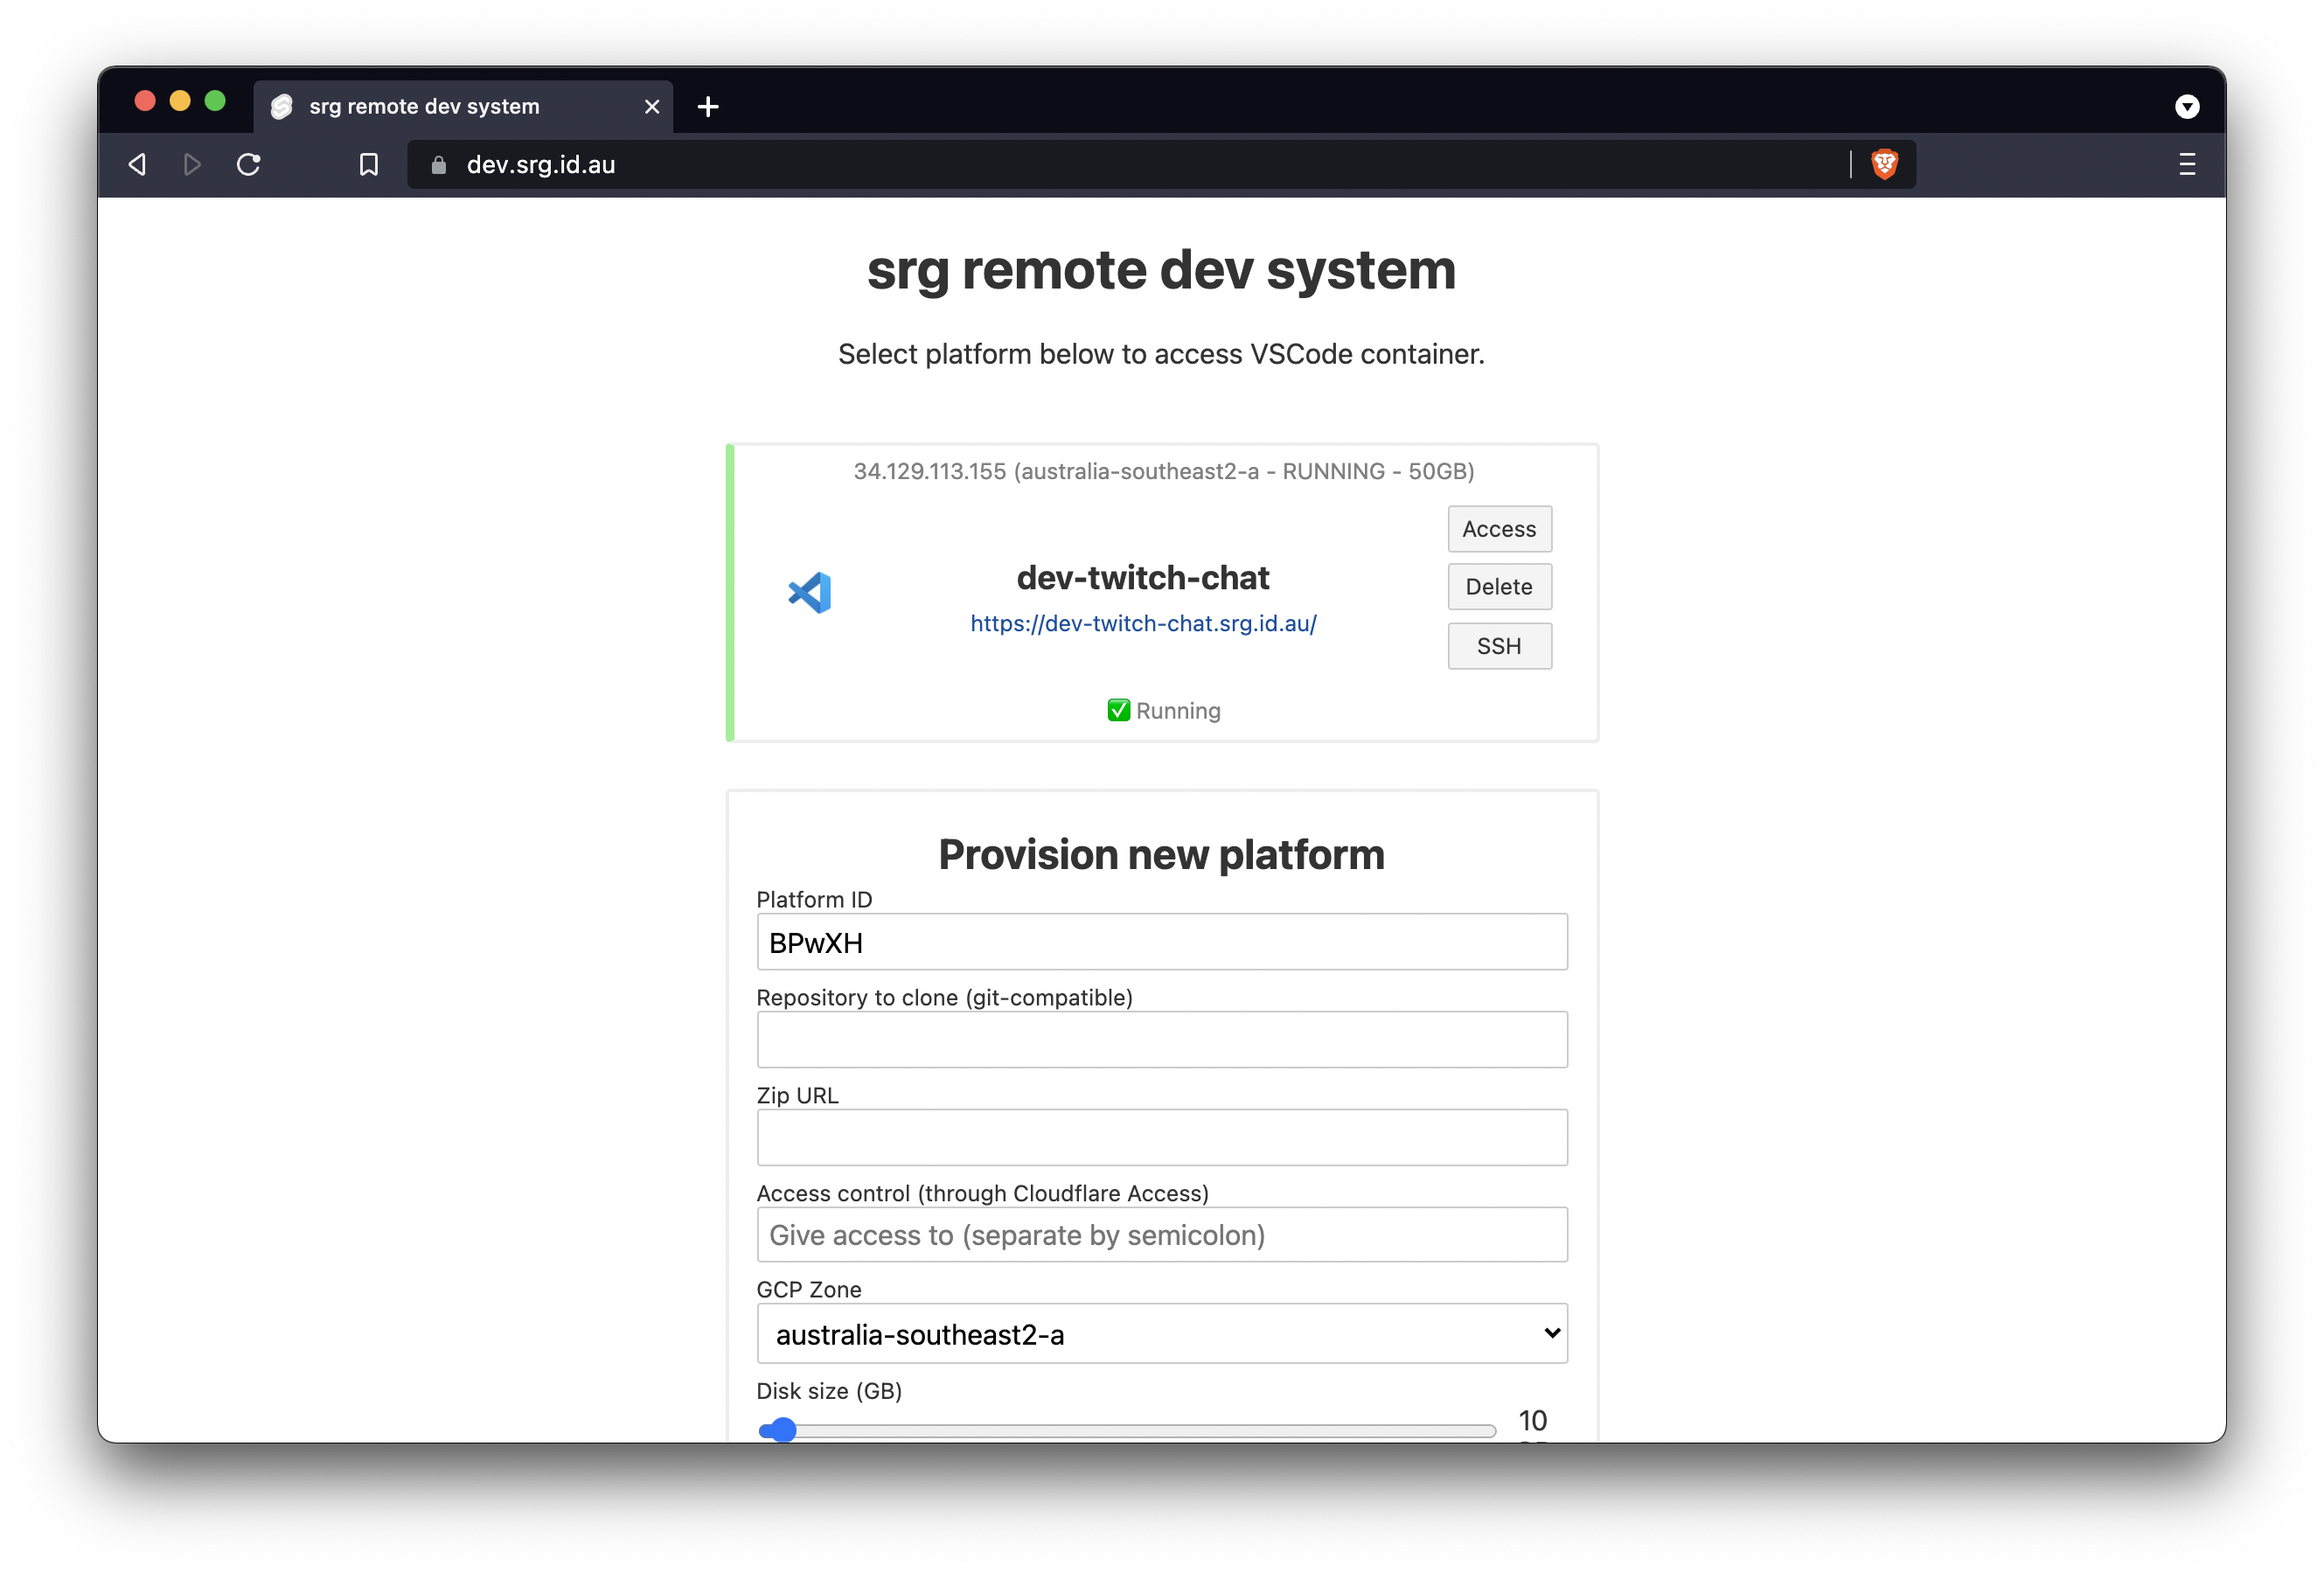This screenshot has width=2324, height=1572.
Task: Click the Access button
Action: click(x=1499, y=529)
